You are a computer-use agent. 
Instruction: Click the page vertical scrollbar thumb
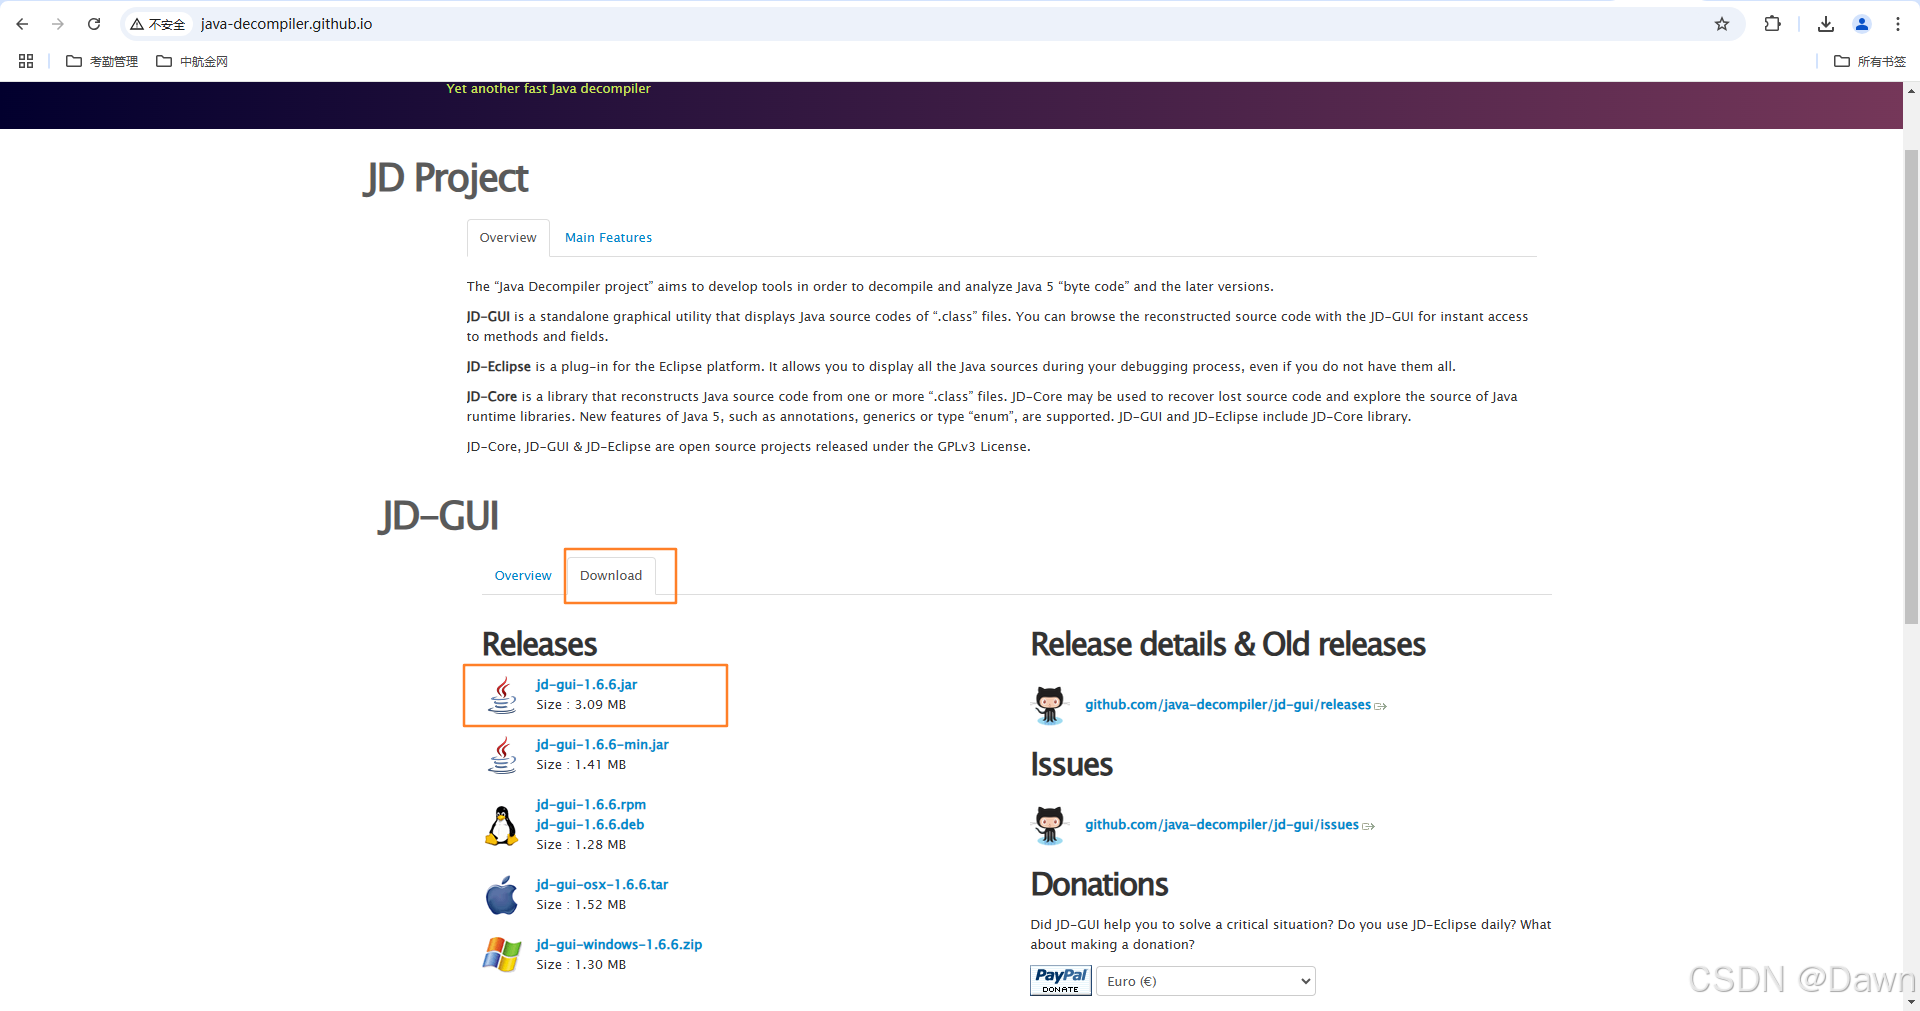pos(1911,387)
